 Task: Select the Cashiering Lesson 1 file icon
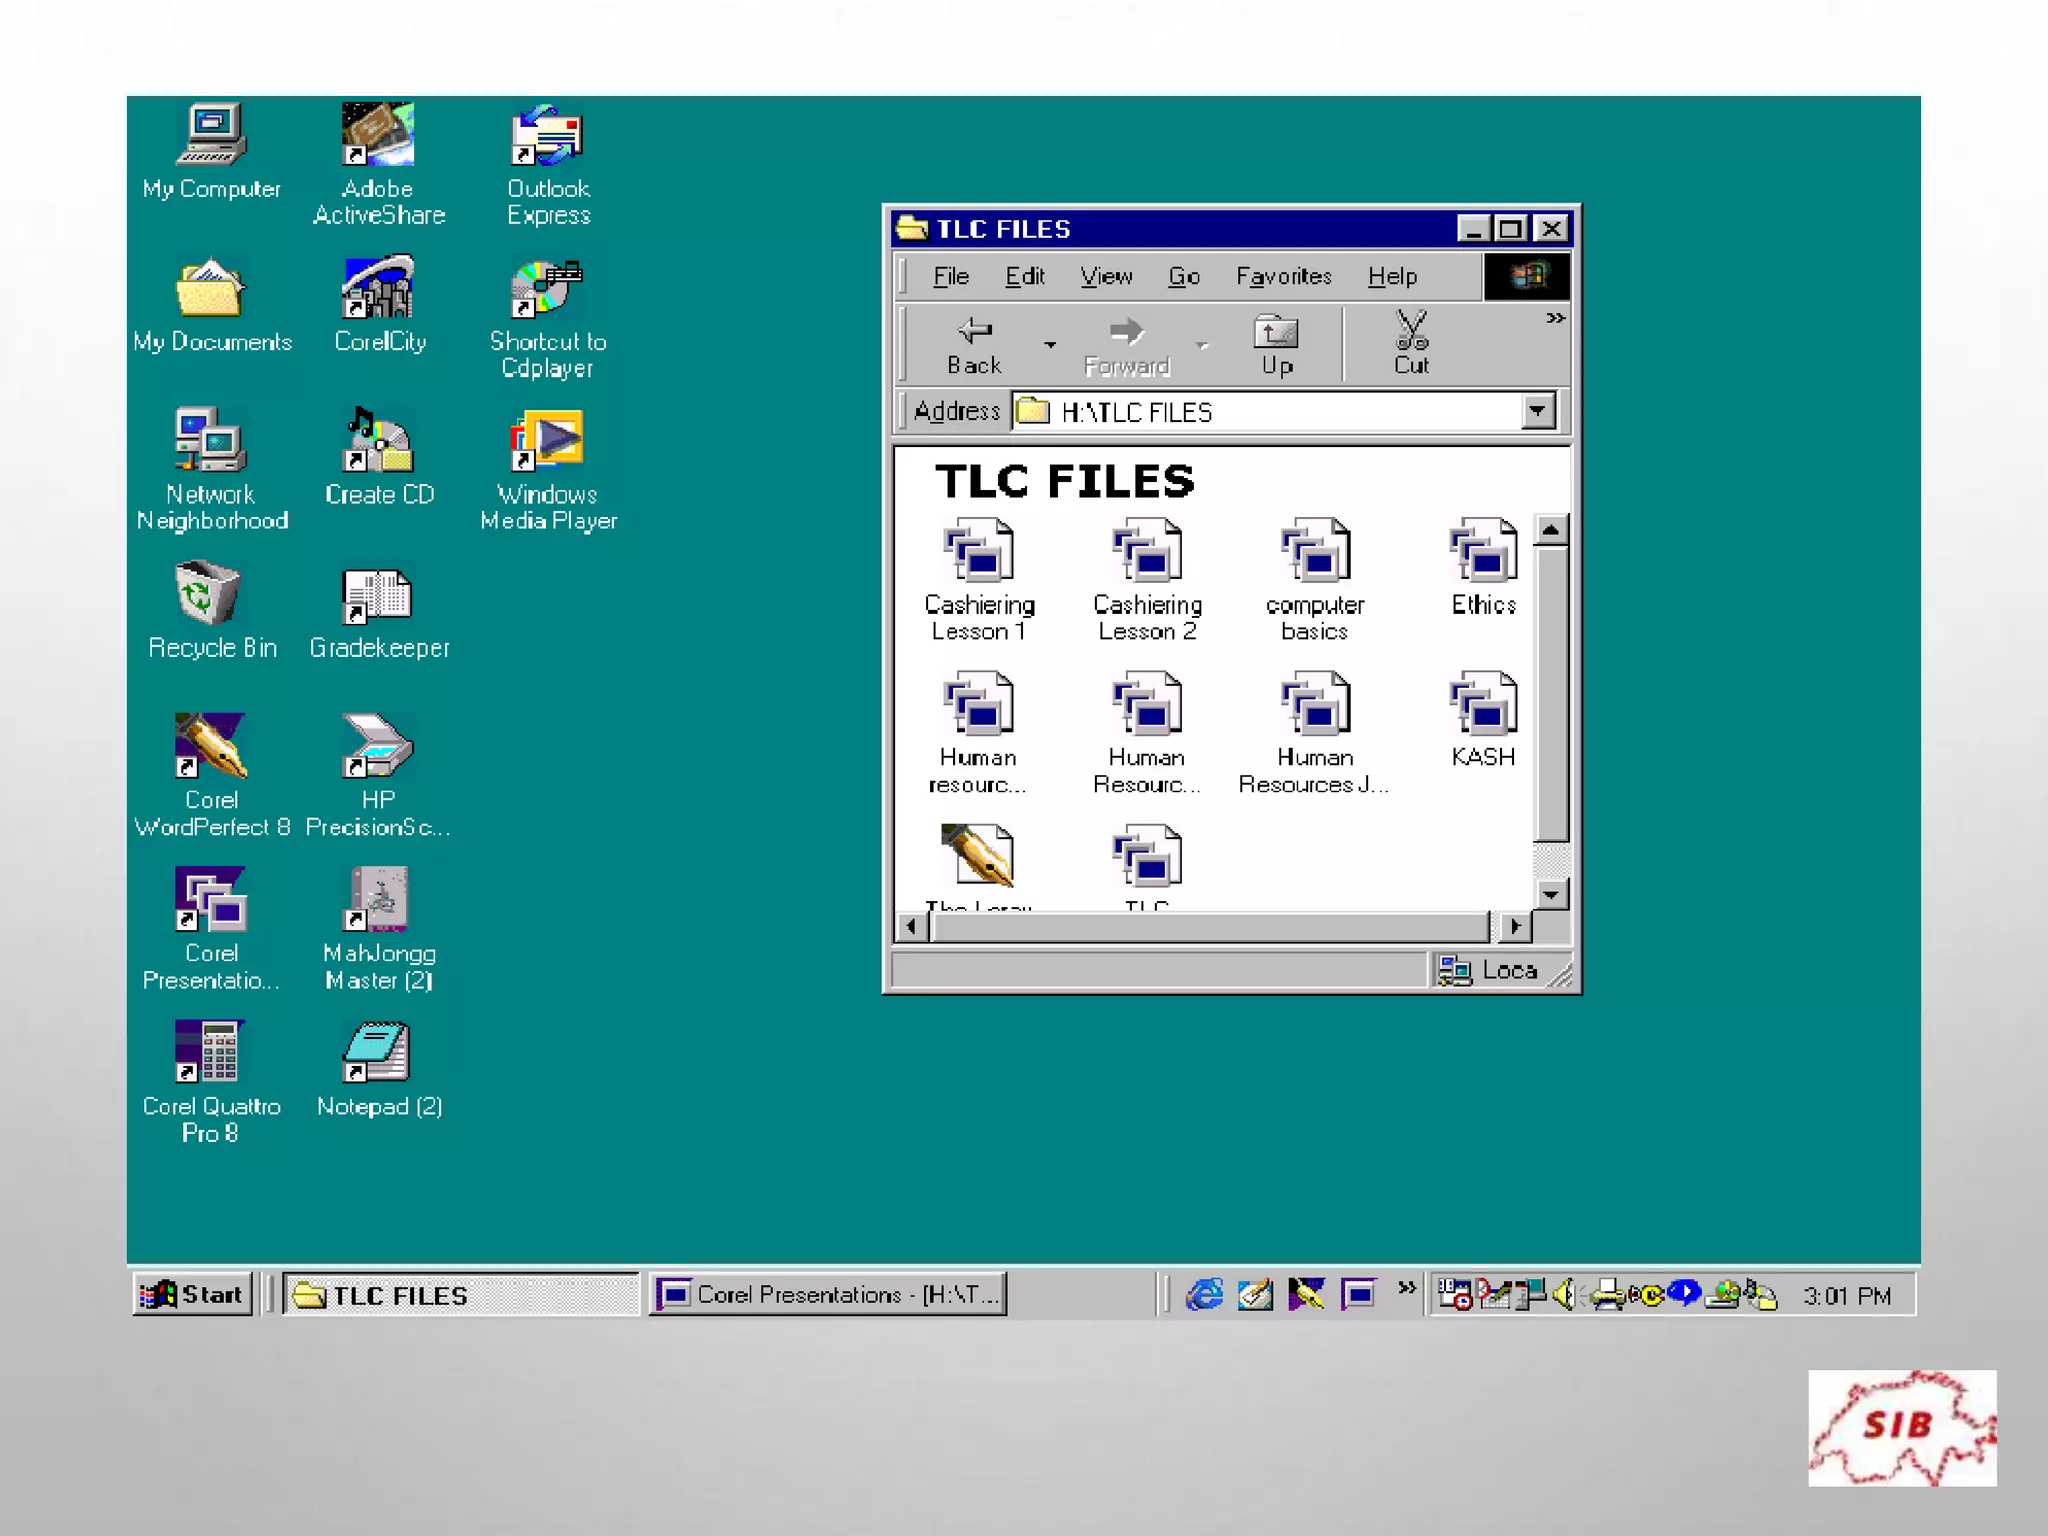click(978, 551)
